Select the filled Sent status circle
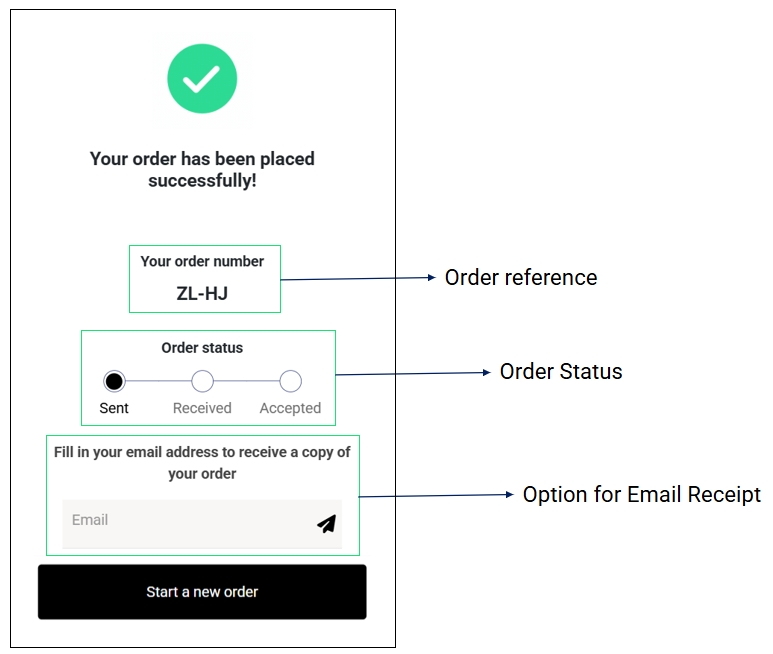The height and width of the screenshot is (654, 773). click(114, 381)
